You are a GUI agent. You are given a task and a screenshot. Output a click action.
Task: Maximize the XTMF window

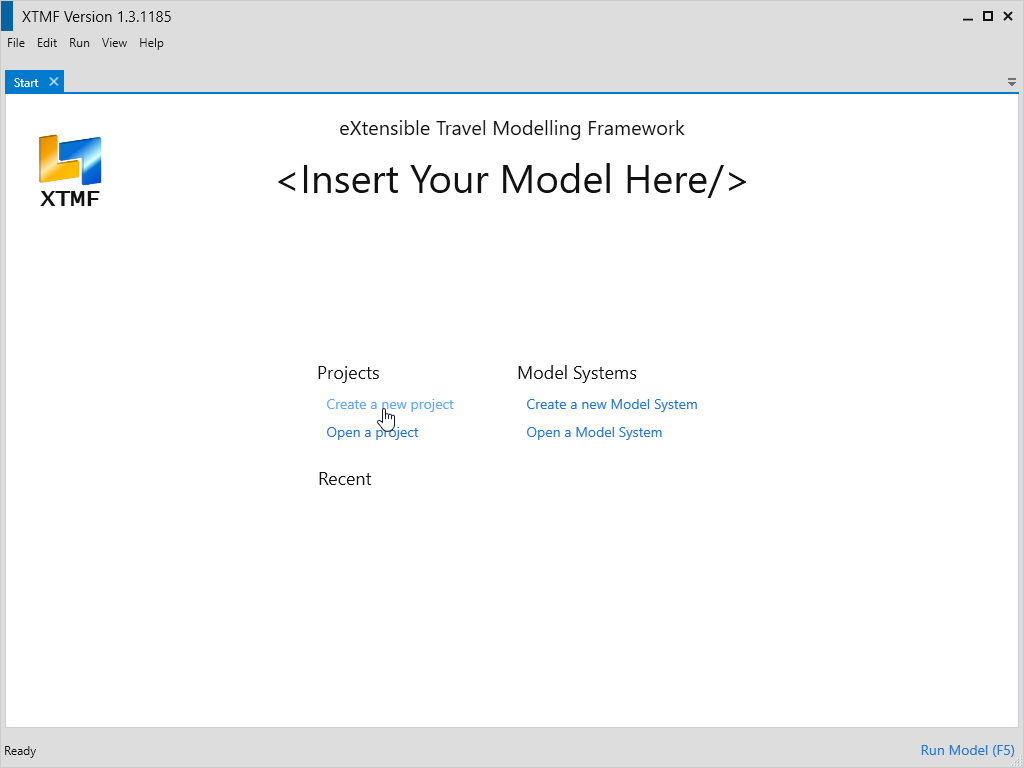[x=988, y=16]
